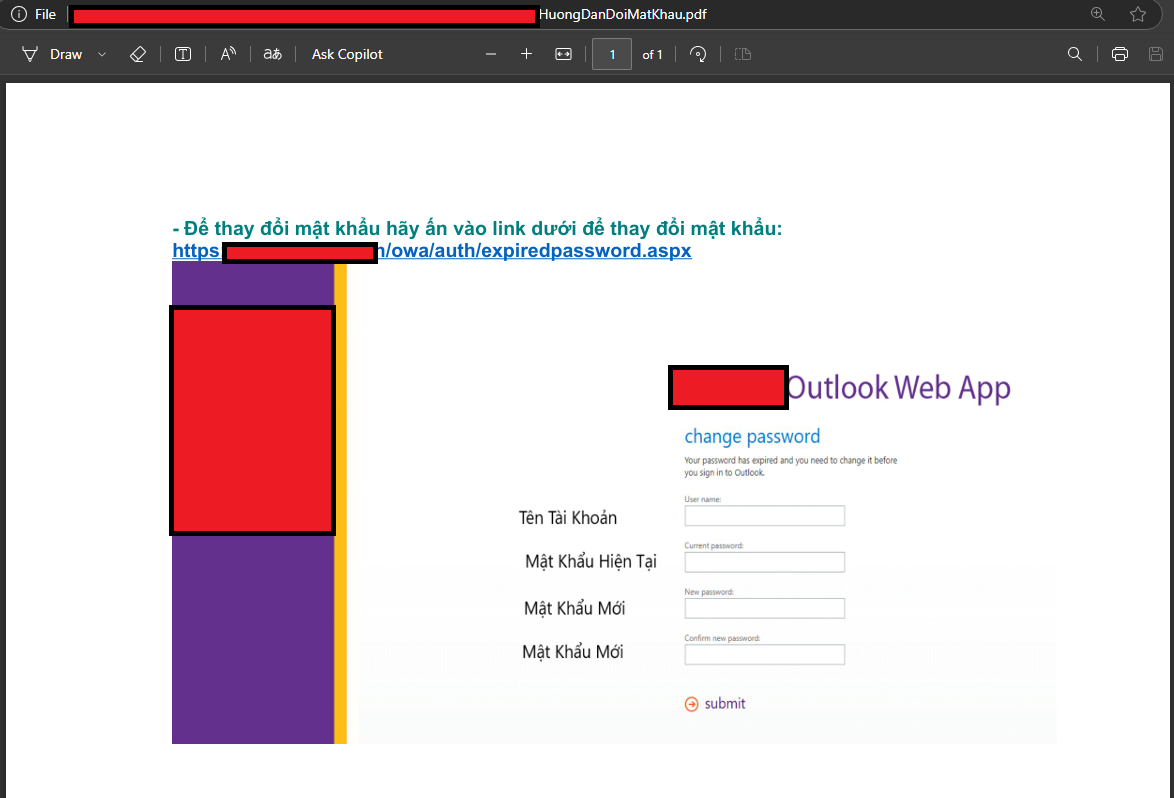Zoom in with the plus button

pyautogui.click(x=526, y=54)
